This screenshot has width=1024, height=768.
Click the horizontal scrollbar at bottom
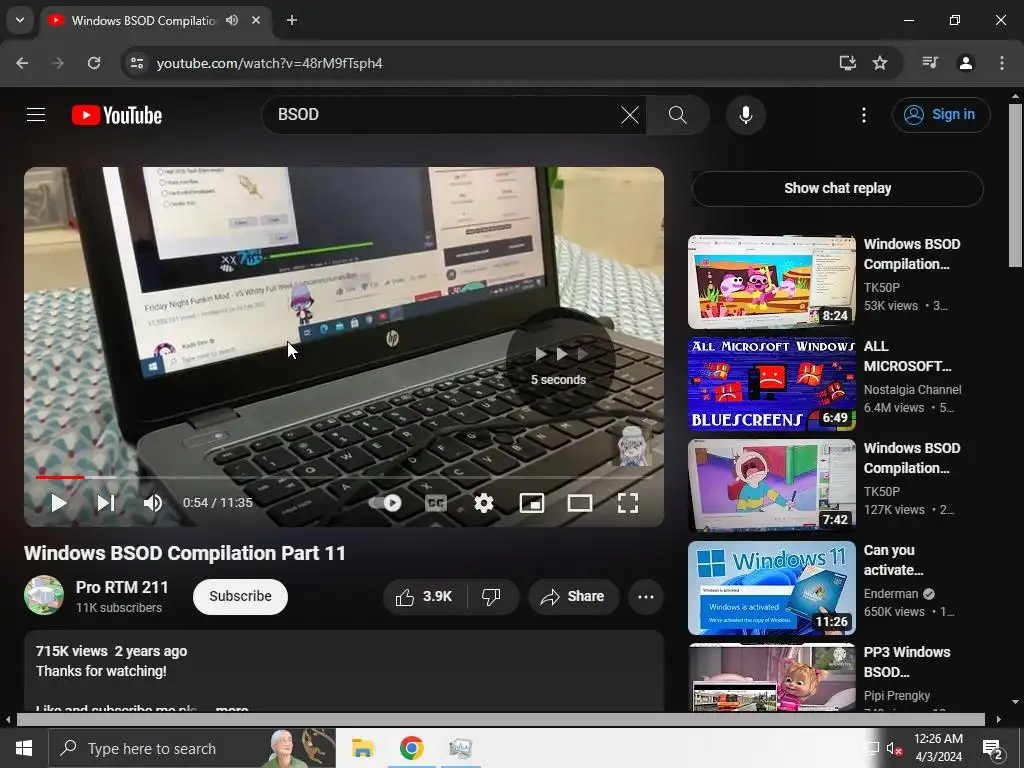coord(500,720)
